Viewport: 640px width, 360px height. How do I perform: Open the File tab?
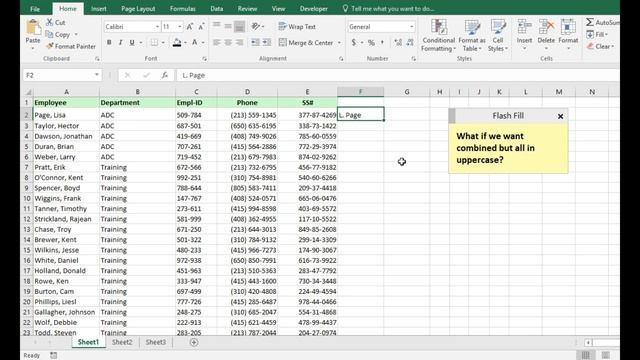35,9
